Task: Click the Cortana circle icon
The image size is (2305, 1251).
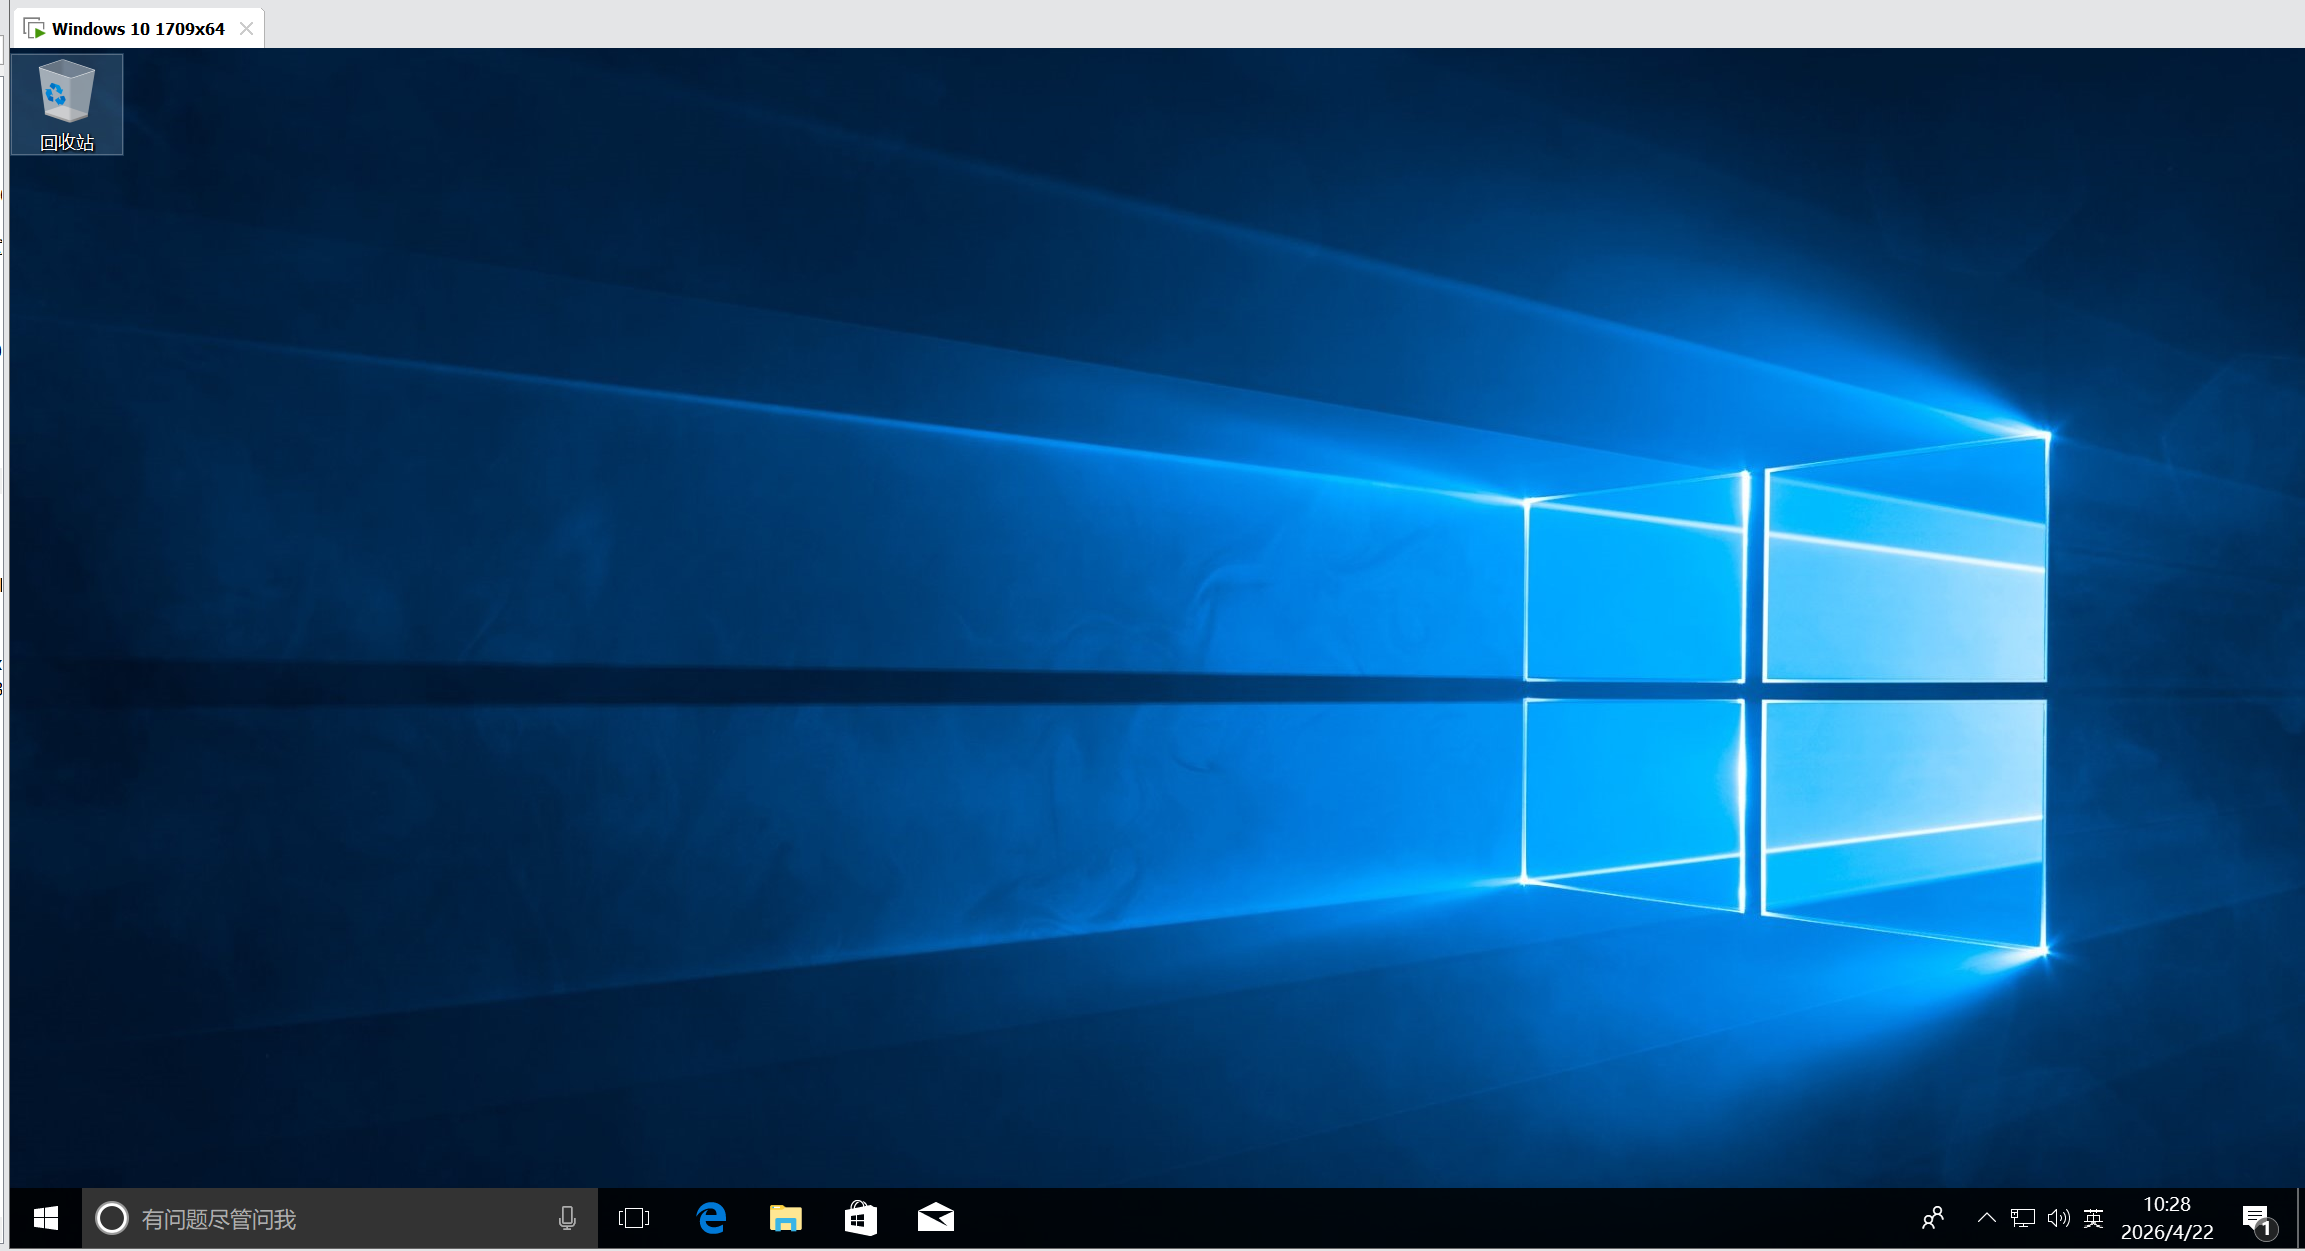Action: [x=112, y=1218]
